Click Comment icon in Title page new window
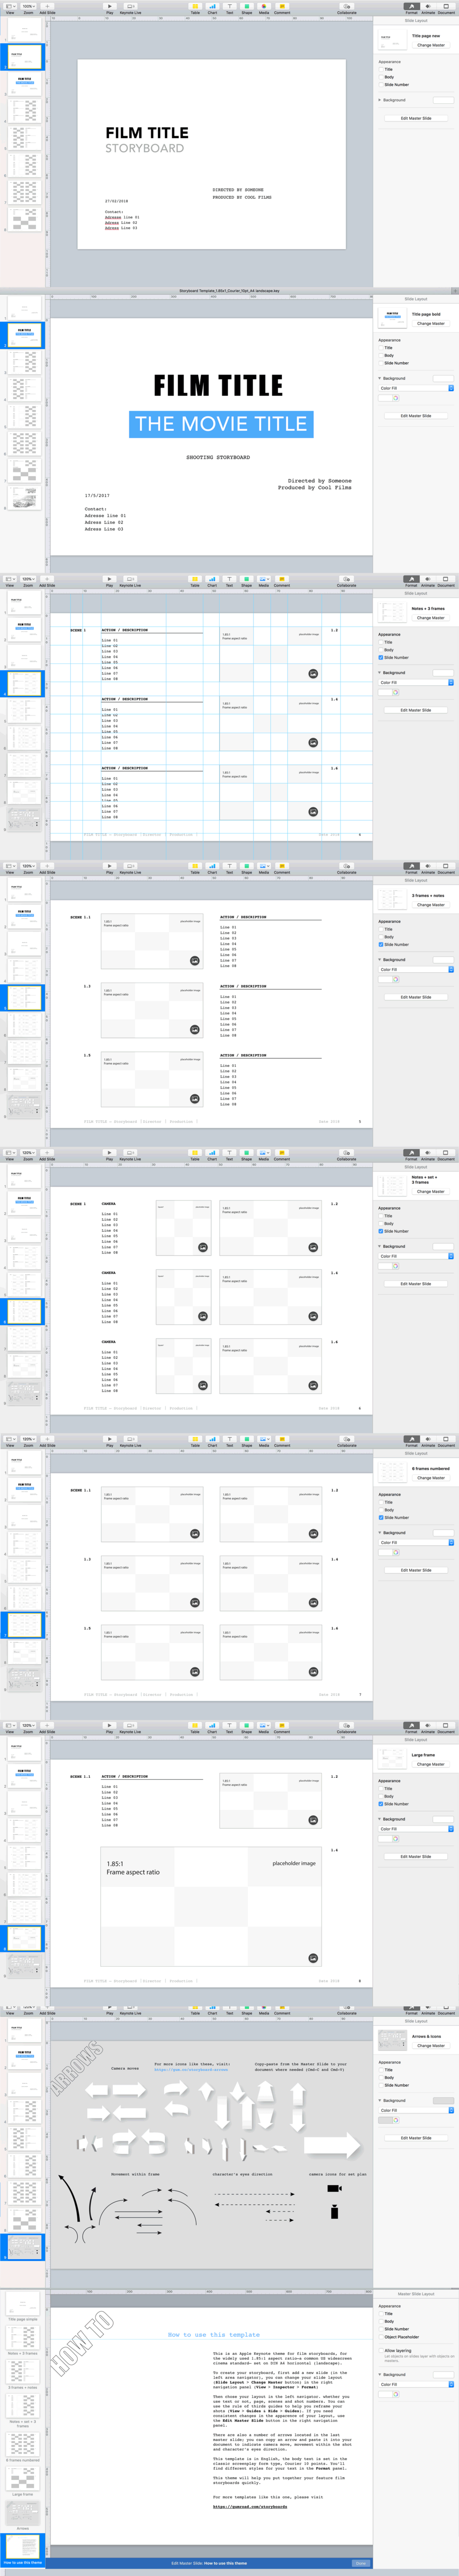The image size is (459, 2576). pos(282,6)
